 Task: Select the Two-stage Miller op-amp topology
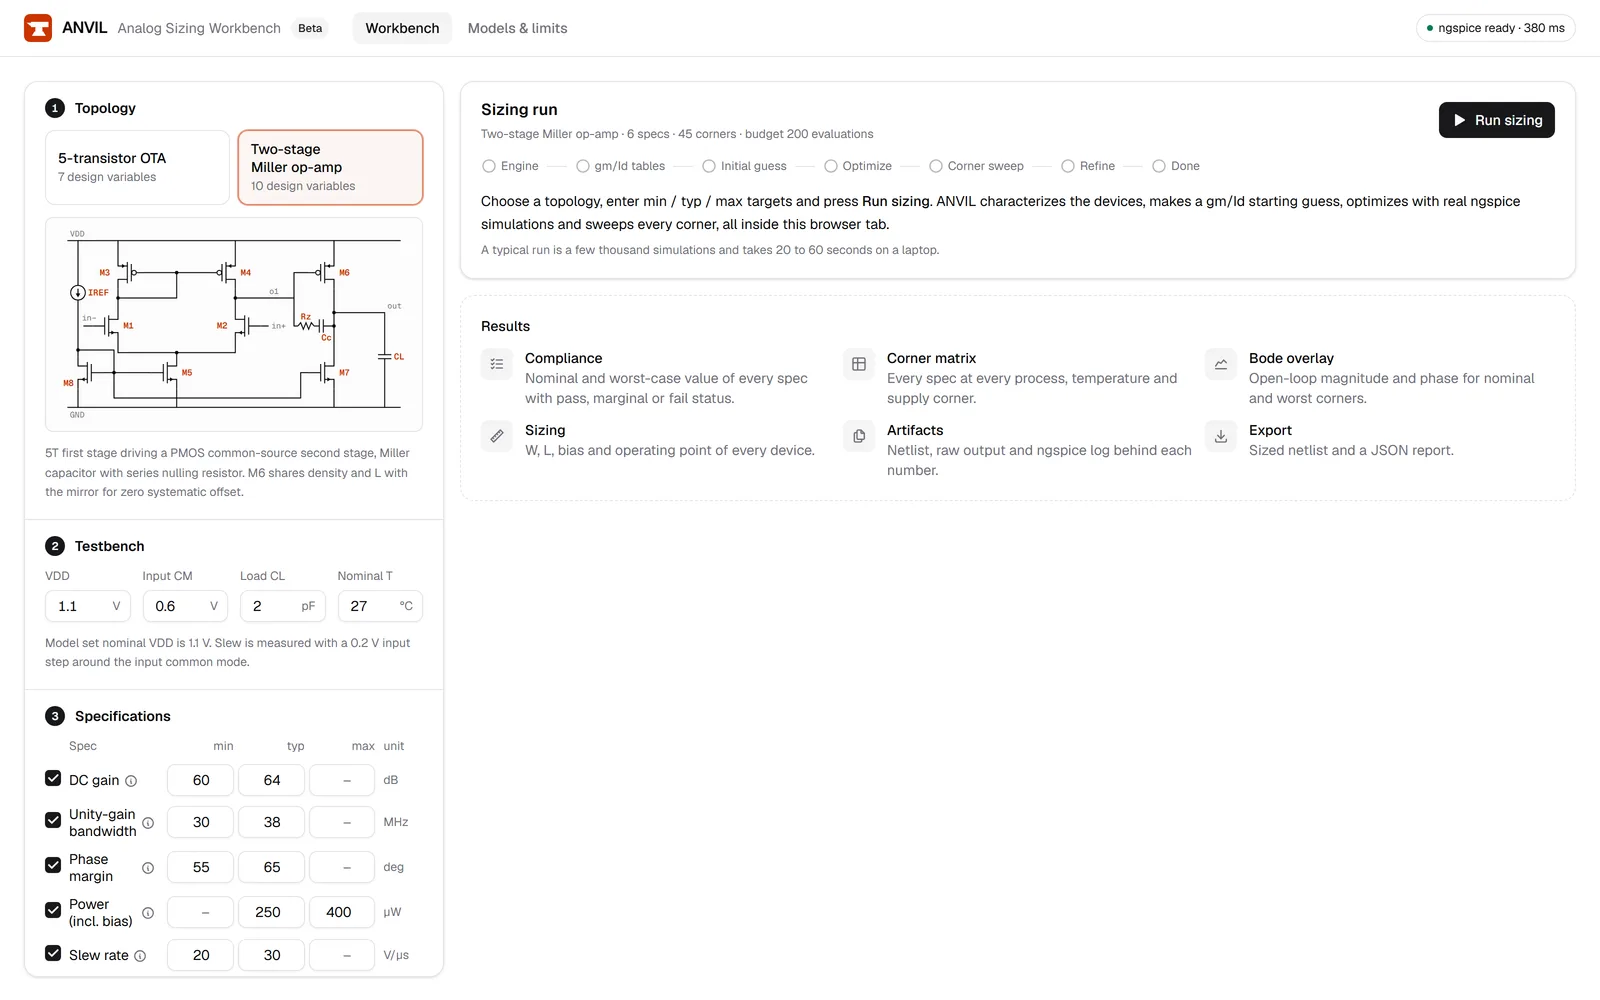tap(330, 167)
